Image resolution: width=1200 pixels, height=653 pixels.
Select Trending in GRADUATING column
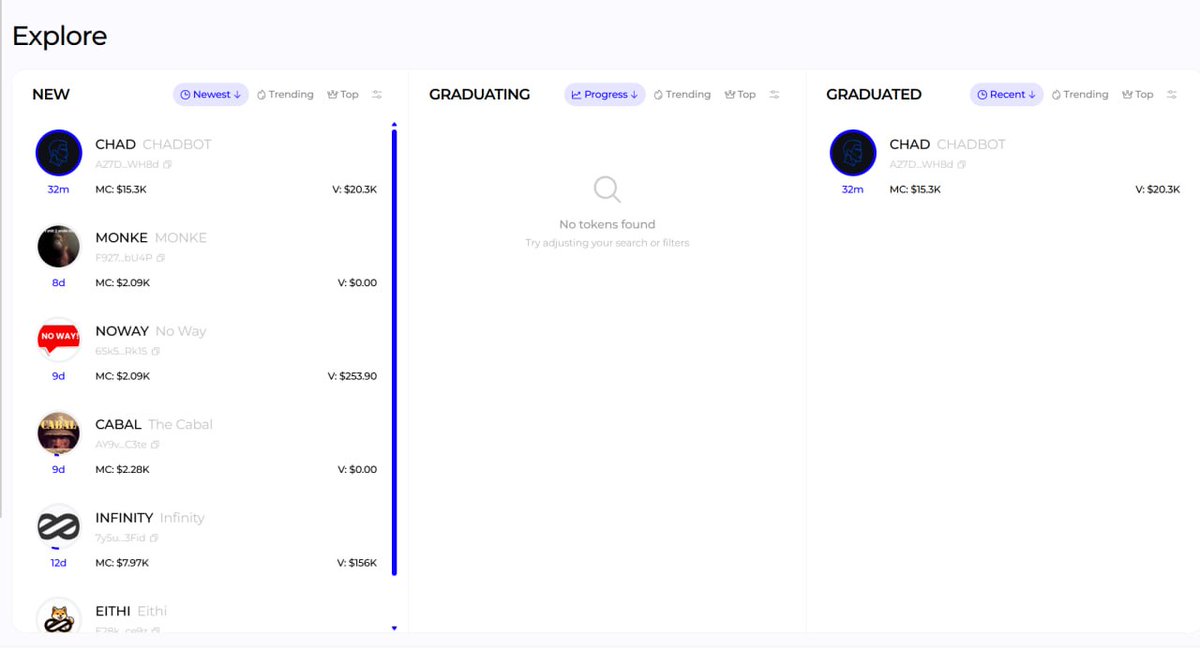coord(682,95)
